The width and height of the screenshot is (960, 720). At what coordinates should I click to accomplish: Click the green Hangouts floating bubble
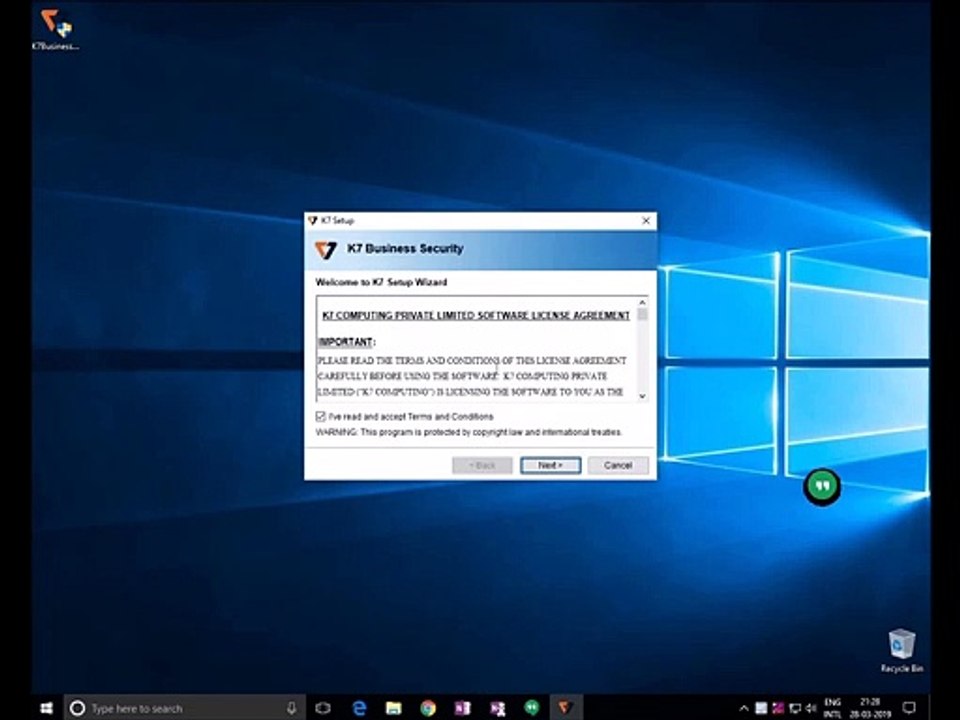[822, 487]
